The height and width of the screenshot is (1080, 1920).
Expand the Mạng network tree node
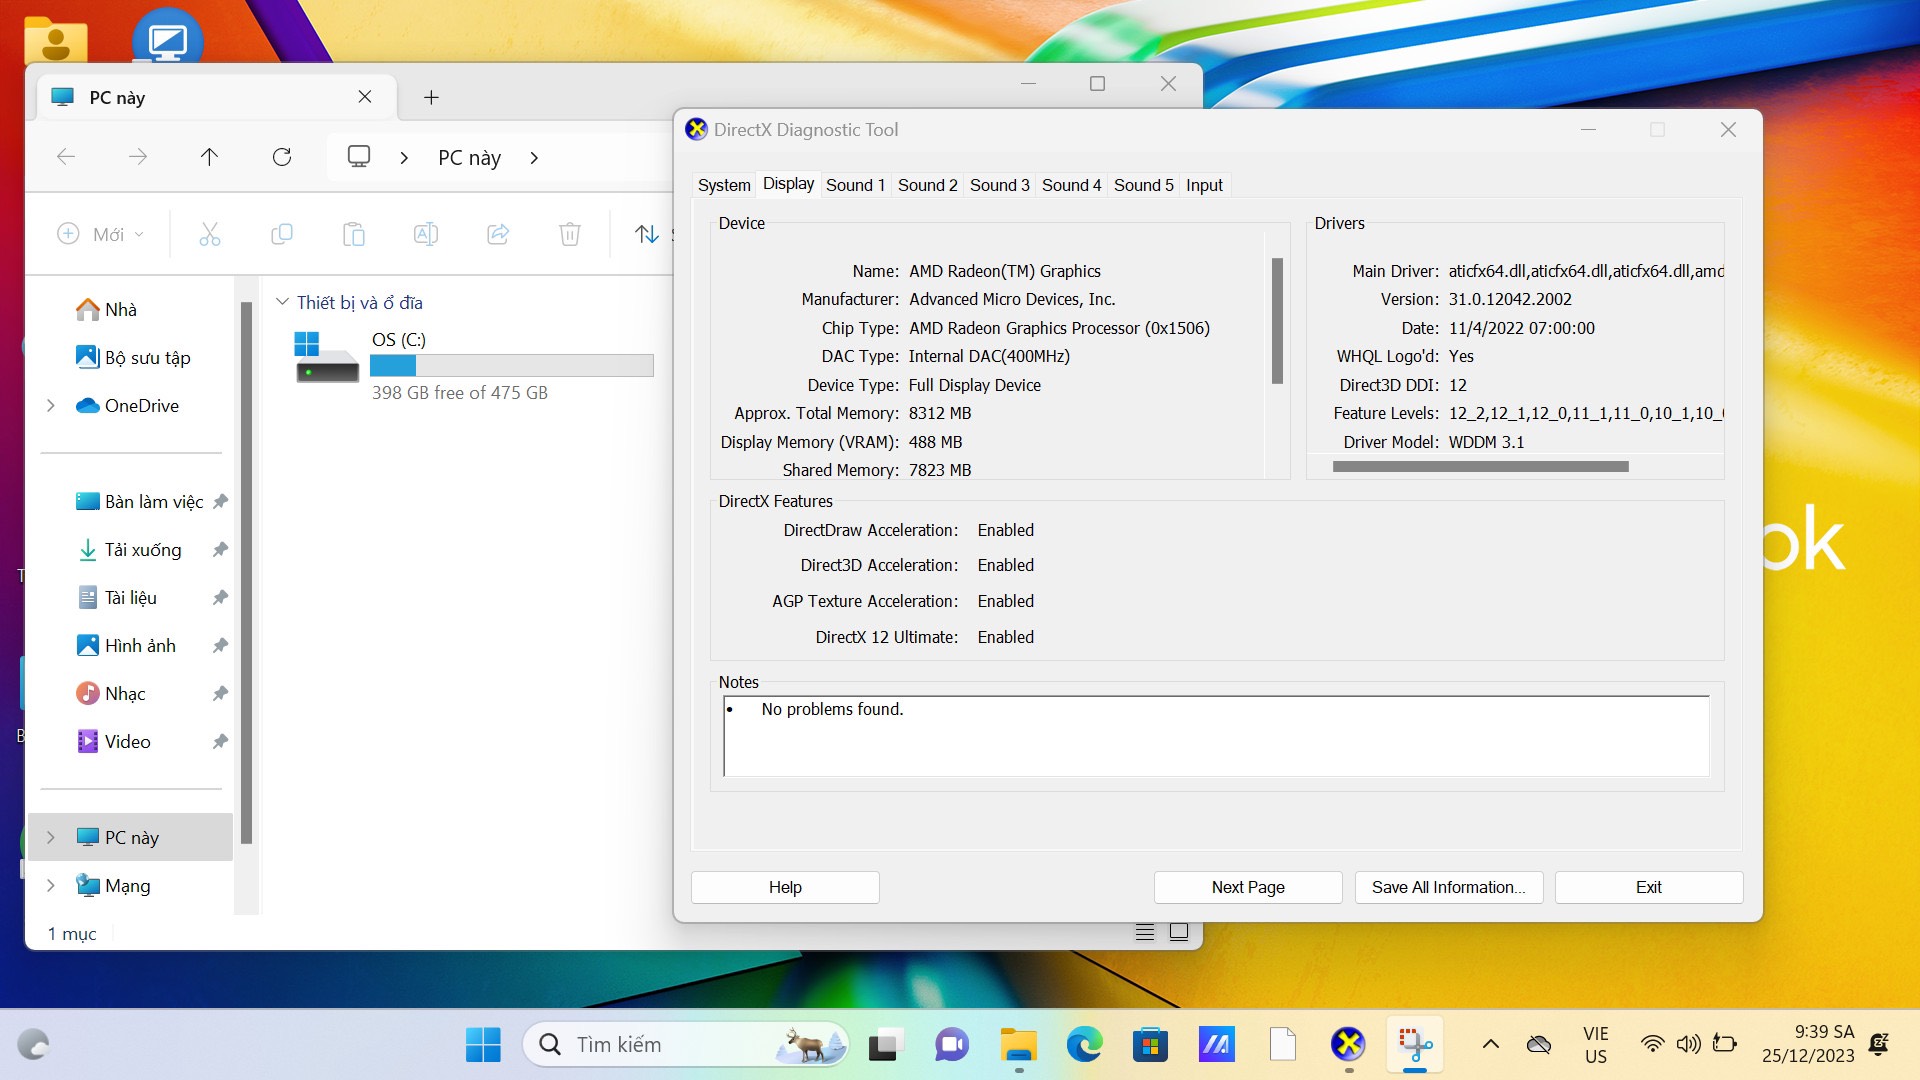click(x=51, y=885)
